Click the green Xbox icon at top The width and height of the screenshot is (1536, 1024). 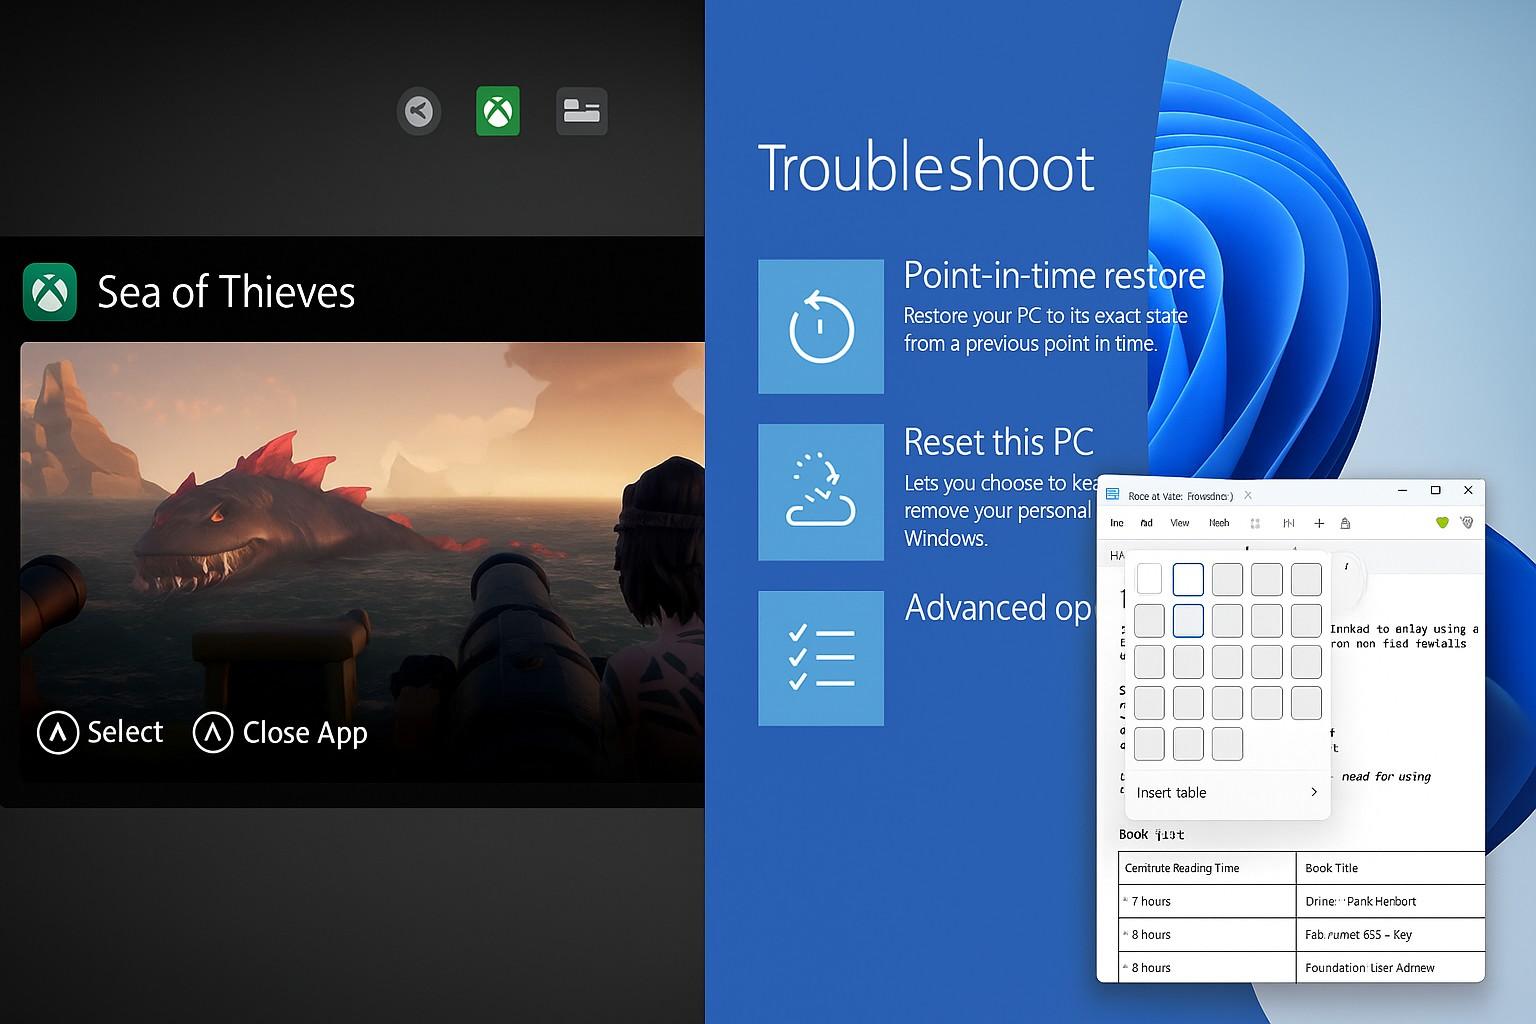tap(498, 111)
